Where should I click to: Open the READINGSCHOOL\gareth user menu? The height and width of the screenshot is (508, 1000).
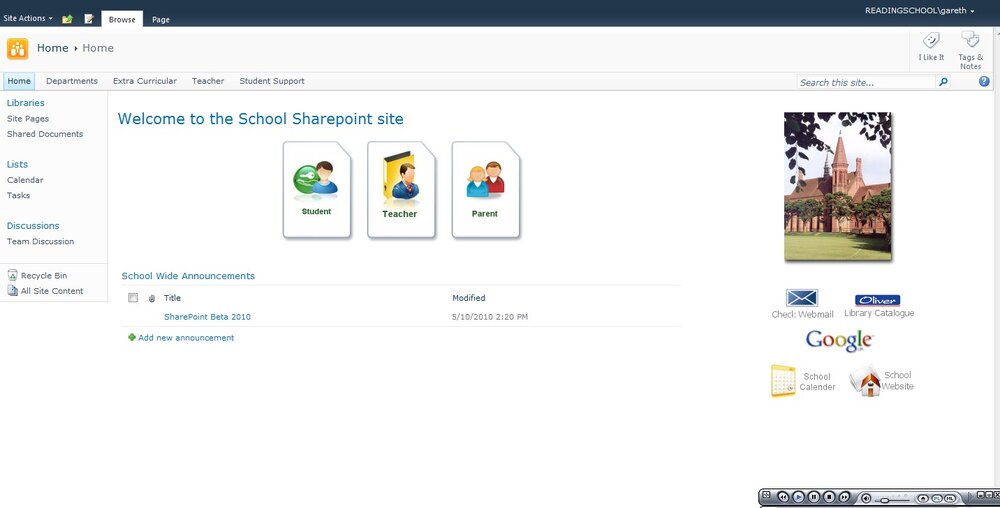point(919,11)
